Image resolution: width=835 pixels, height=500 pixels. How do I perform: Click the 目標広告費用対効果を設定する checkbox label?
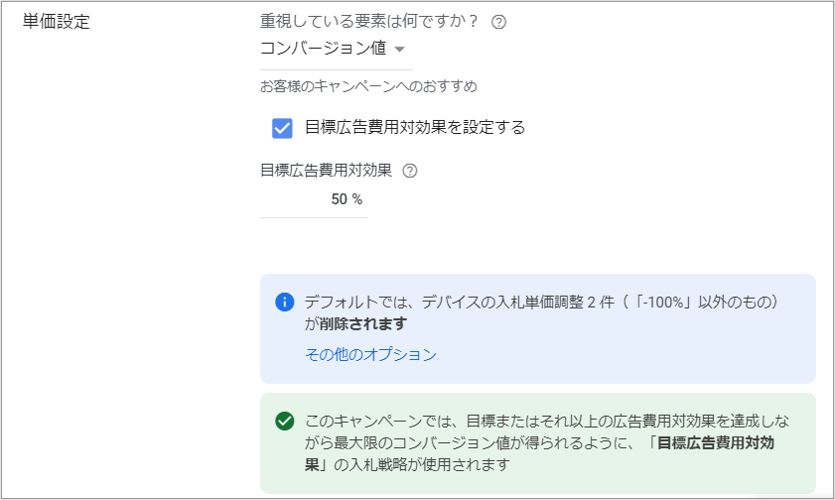(415, 127)
